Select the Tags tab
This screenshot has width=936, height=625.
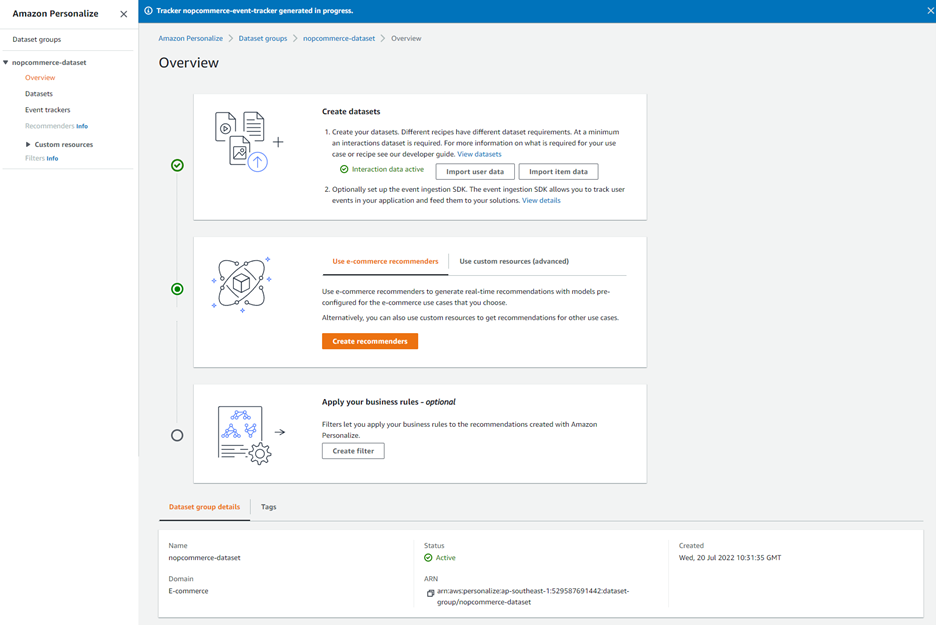coord(269,507)
